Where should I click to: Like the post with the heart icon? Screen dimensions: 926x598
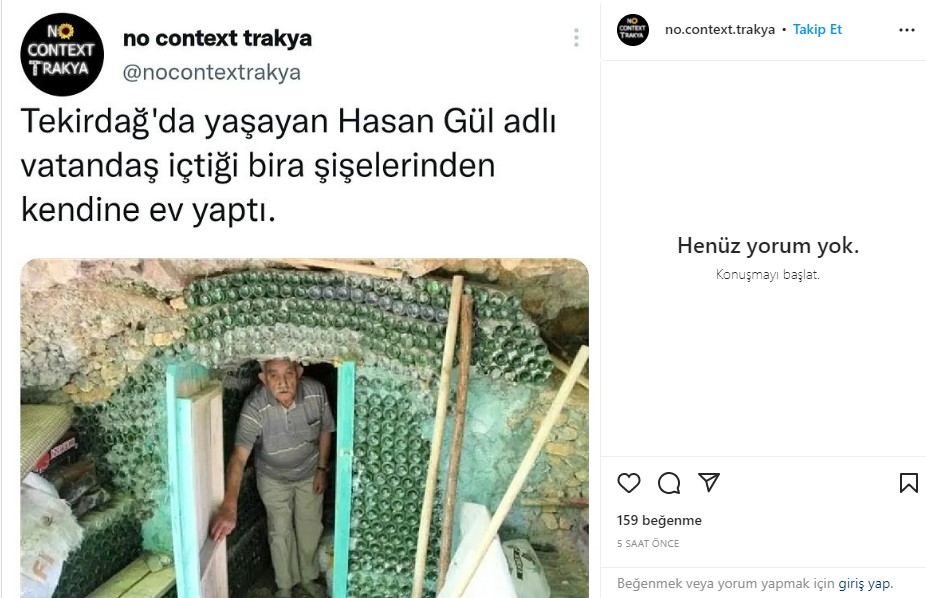628,483
